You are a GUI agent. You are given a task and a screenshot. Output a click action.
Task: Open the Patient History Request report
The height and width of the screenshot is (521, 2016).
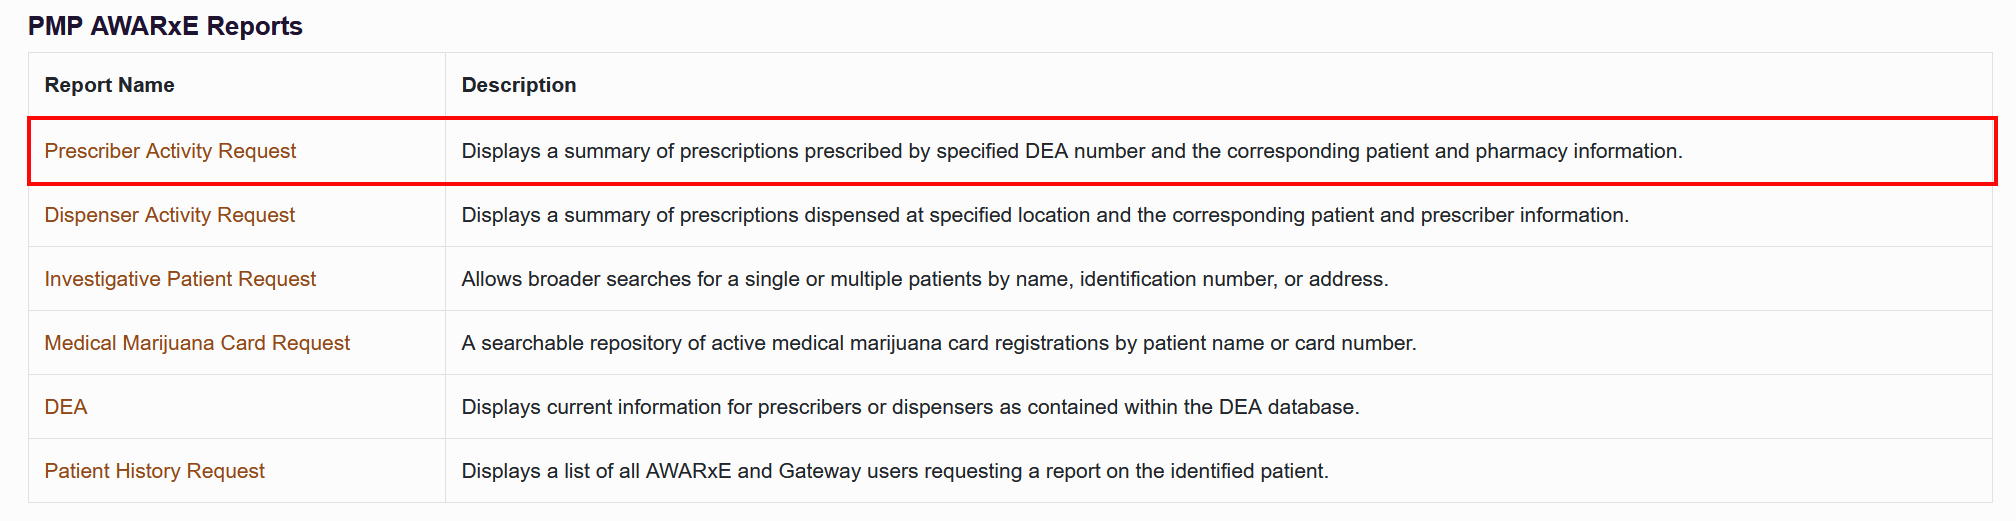(154, 471)
